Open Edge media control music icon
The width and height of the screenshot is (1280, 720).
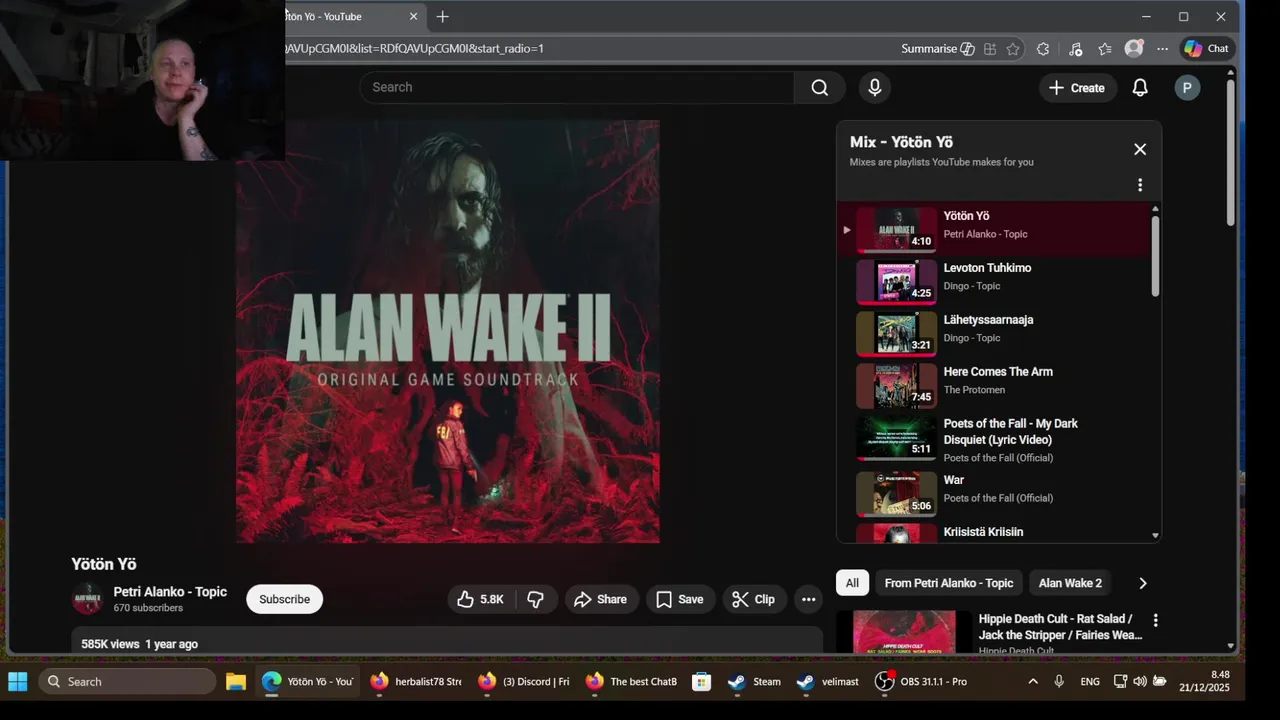(1075, 48)
